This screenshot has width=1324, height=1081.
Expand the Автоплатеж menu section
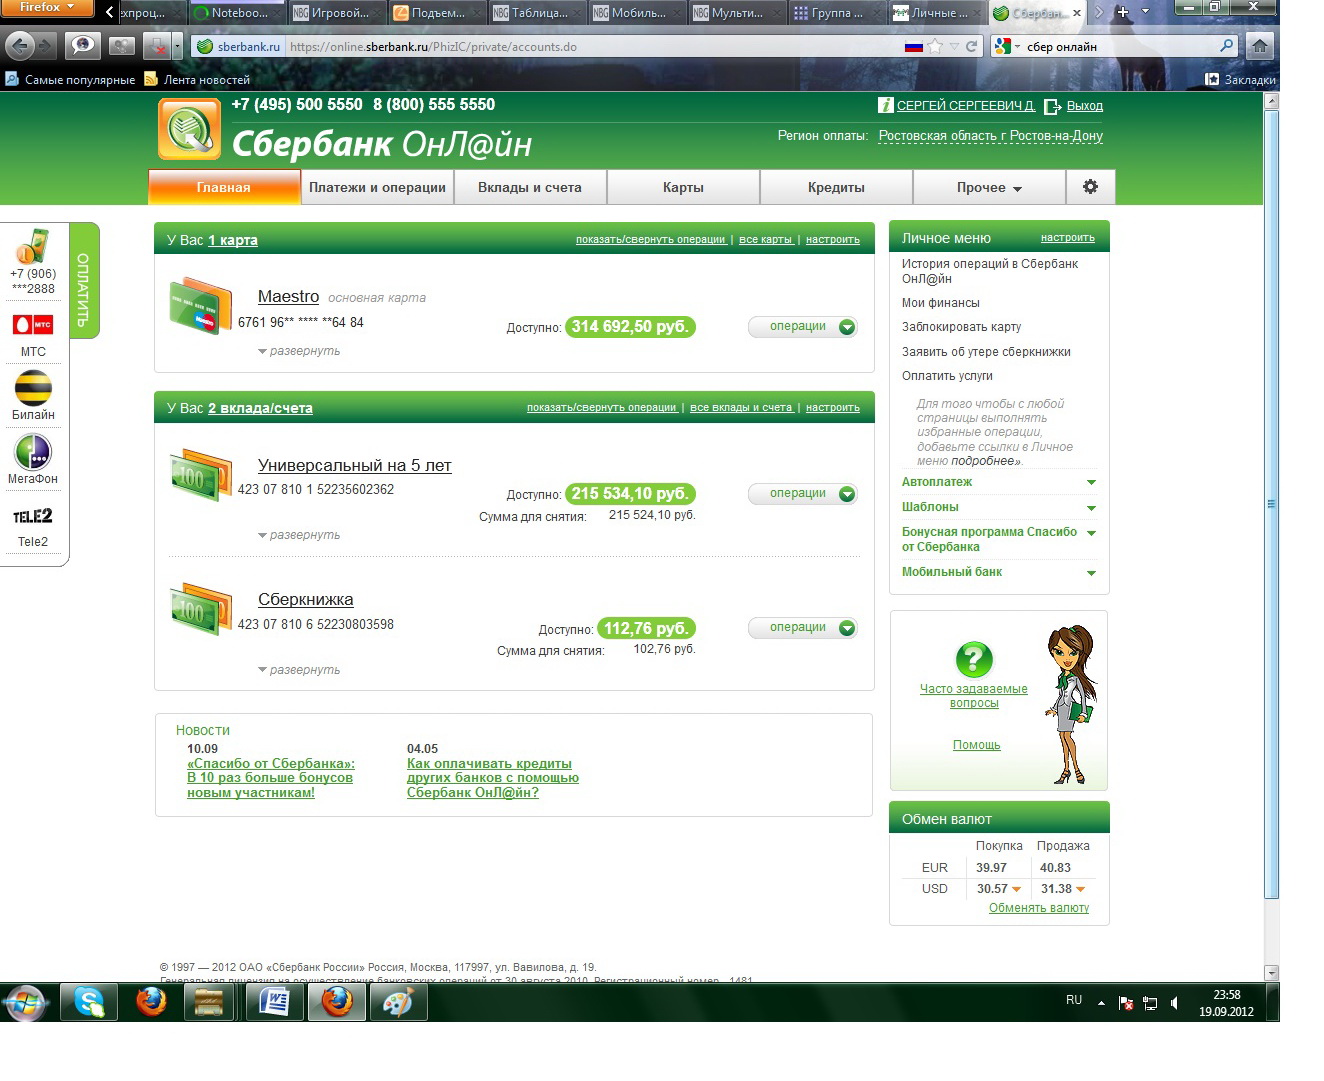(999, 482)
